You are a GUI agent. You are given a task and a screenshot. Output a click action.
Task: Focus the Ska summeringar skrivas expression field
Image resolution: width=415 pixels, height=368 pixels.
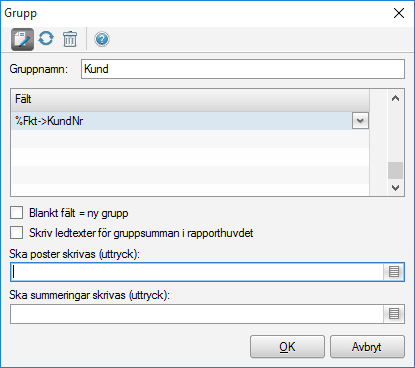[x=197, y=314]
